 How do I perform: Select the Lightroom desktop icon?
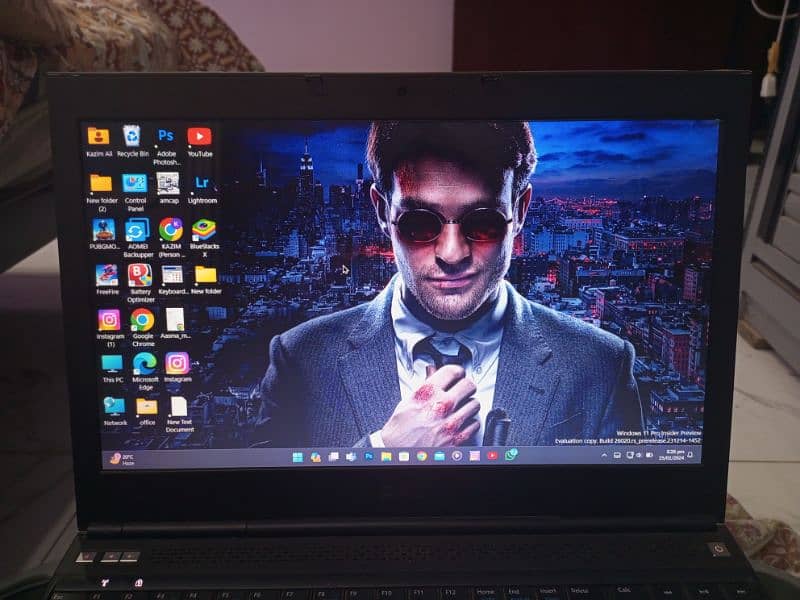(x=202, y=183)
